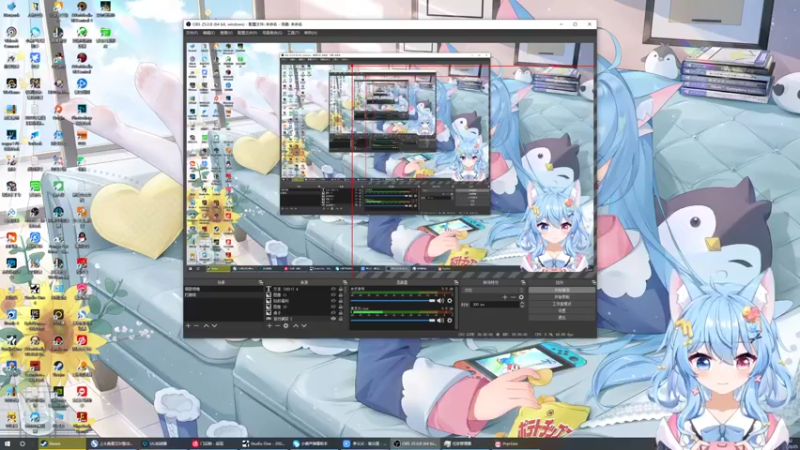Open Settings from the Controls dock

(561, 310)
